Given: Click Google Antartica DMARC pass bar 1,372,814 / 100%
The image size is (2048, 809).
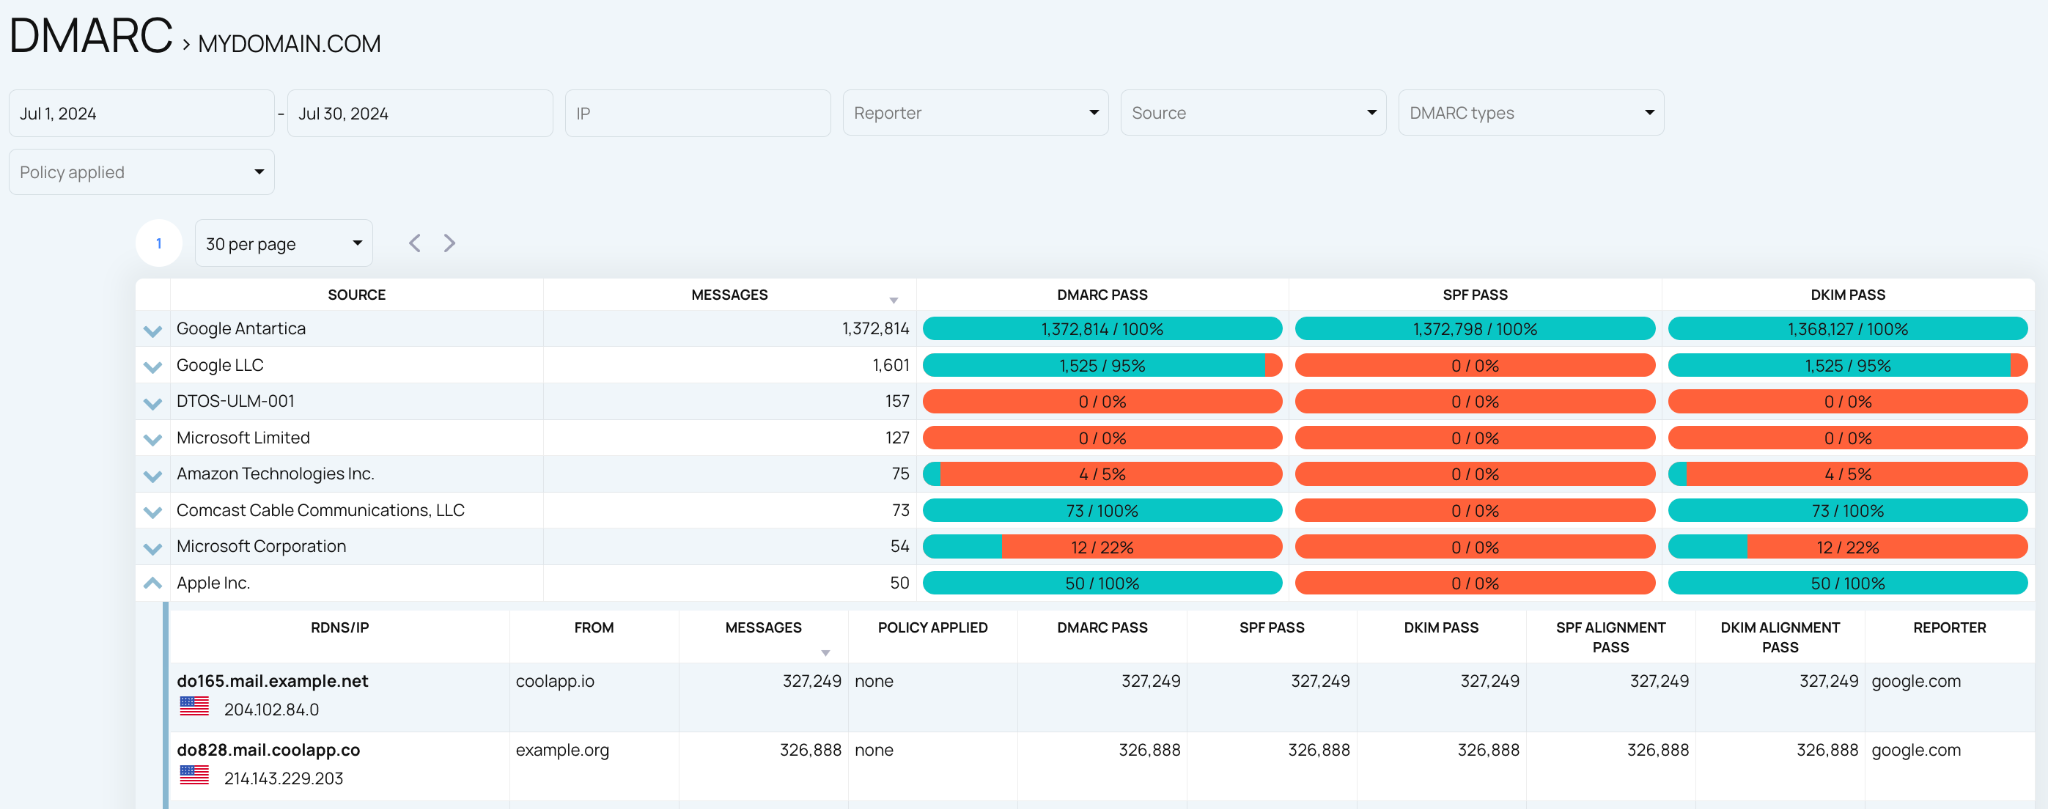Looking at the screenshot, I should click(x=1102, y=329).
